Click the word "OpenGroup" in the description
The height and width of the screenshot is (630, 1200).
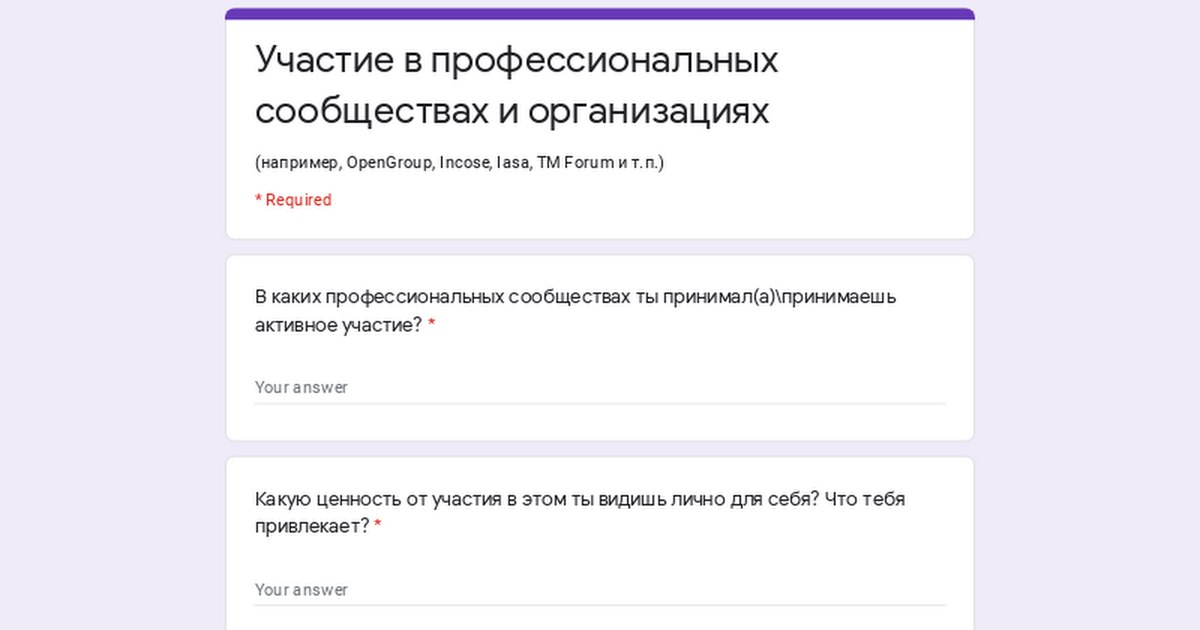390,162
